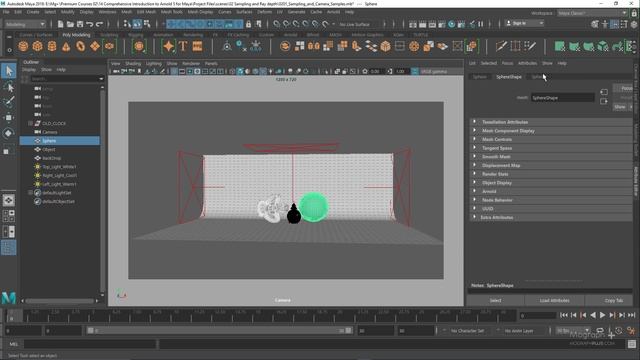Open the viewport Renderer menu
Image resolution: width=640 pixels, height=360 pixels.
click(191, 64)
